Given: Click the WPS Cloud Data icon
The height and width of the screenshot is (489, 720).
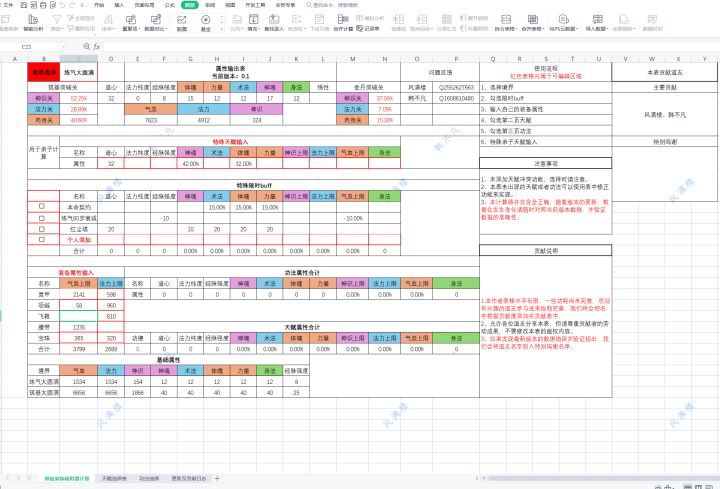Looking at the screenshot, I should [563, 19].
